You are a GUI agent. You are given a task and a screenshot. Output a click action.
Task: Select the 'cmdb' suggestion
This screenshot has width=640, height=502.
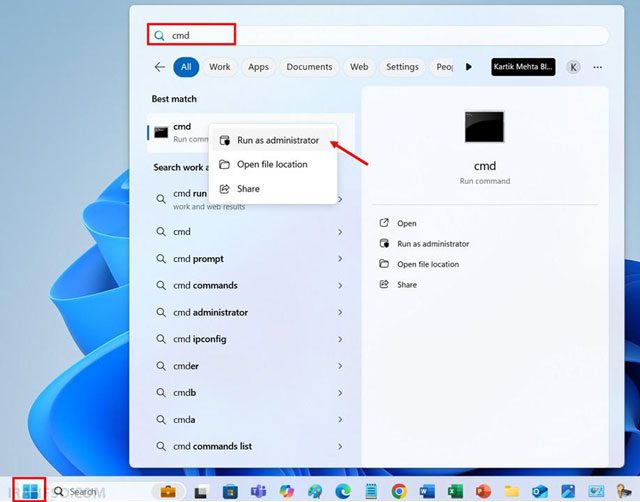(250, 393)
